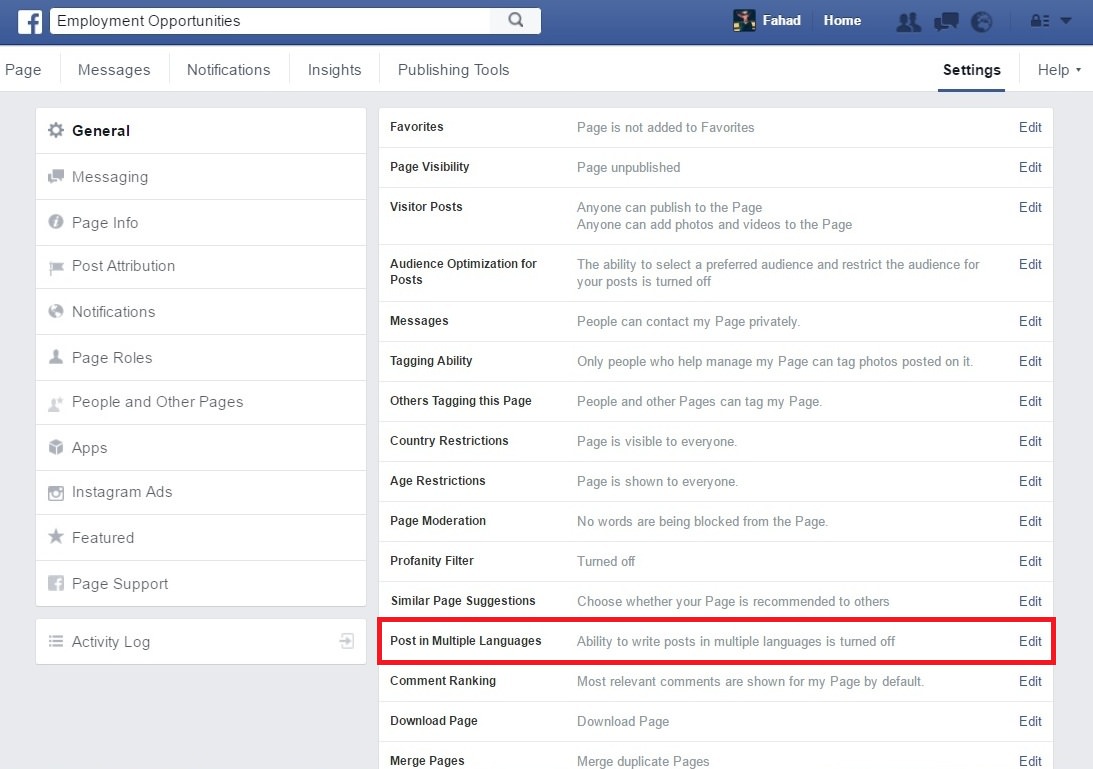Go to Home in the top bar
This screenshot has height=769, width=1093.
tap(842, 20)
